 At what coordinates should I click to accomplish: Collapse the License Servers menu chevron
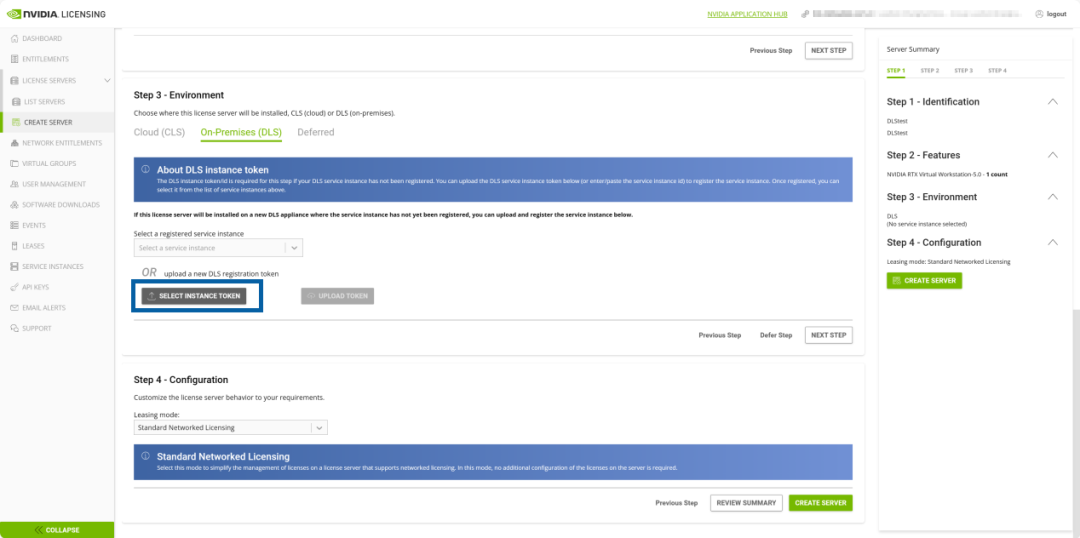point(107,81)
